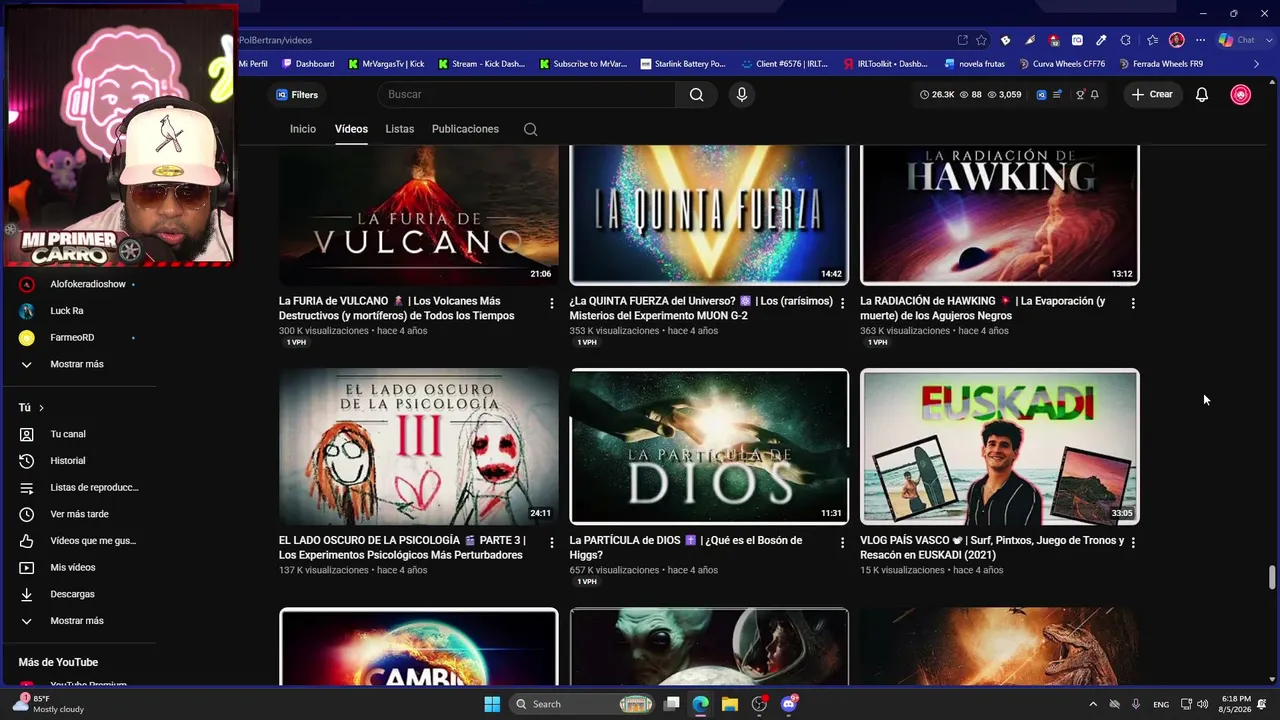Open the Dashboard bookmark
The width and height of the screenshot is (1280, 720).
[x=308, y=64]
